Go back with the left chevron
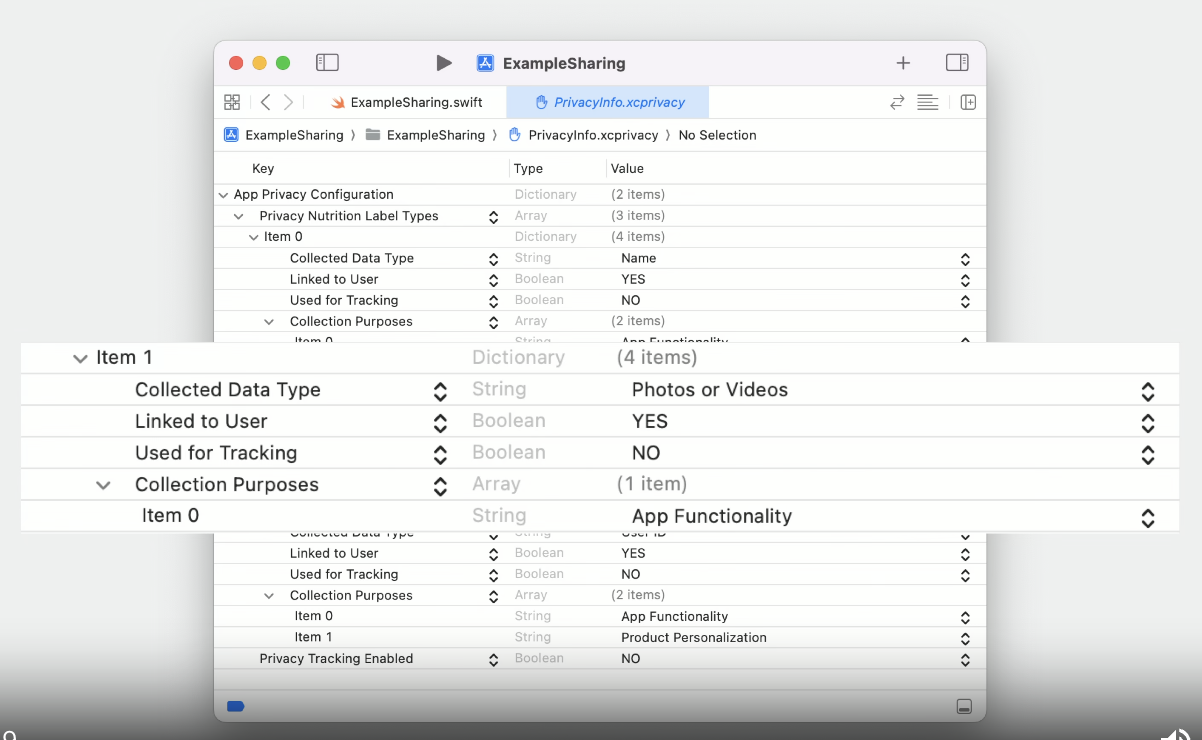This screenshot has height=740, width=1202. coord(265,102)
